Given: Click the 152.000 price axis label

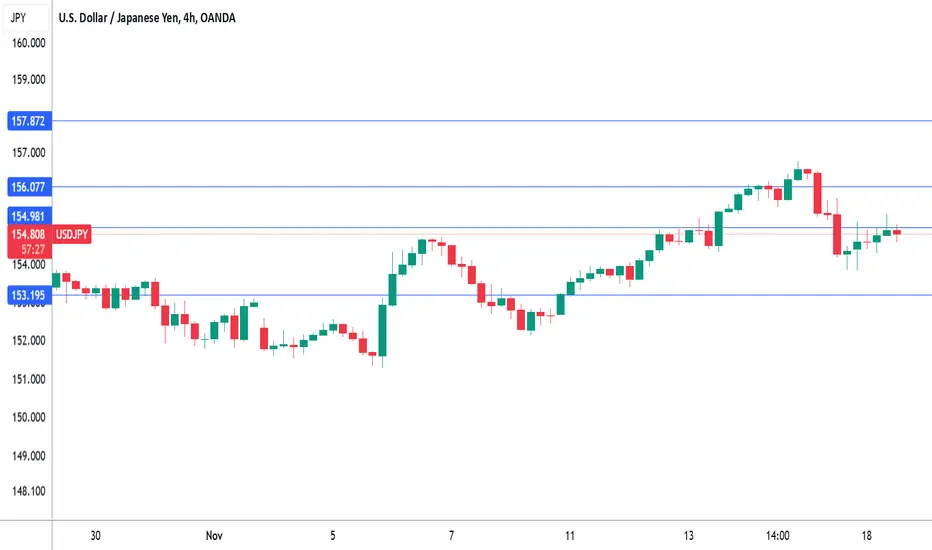Looking at the screenshot, I should (29, 341).
